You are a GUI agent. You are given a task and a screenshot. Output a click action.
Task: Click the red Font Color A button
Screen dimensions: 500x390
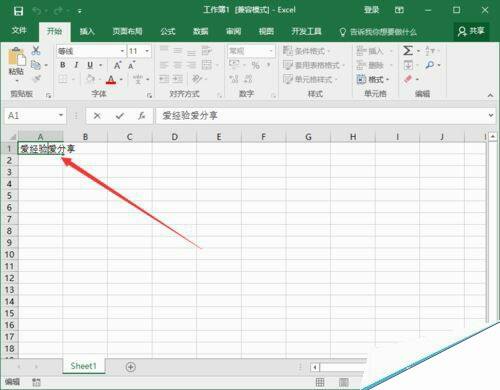pos(111,79)
